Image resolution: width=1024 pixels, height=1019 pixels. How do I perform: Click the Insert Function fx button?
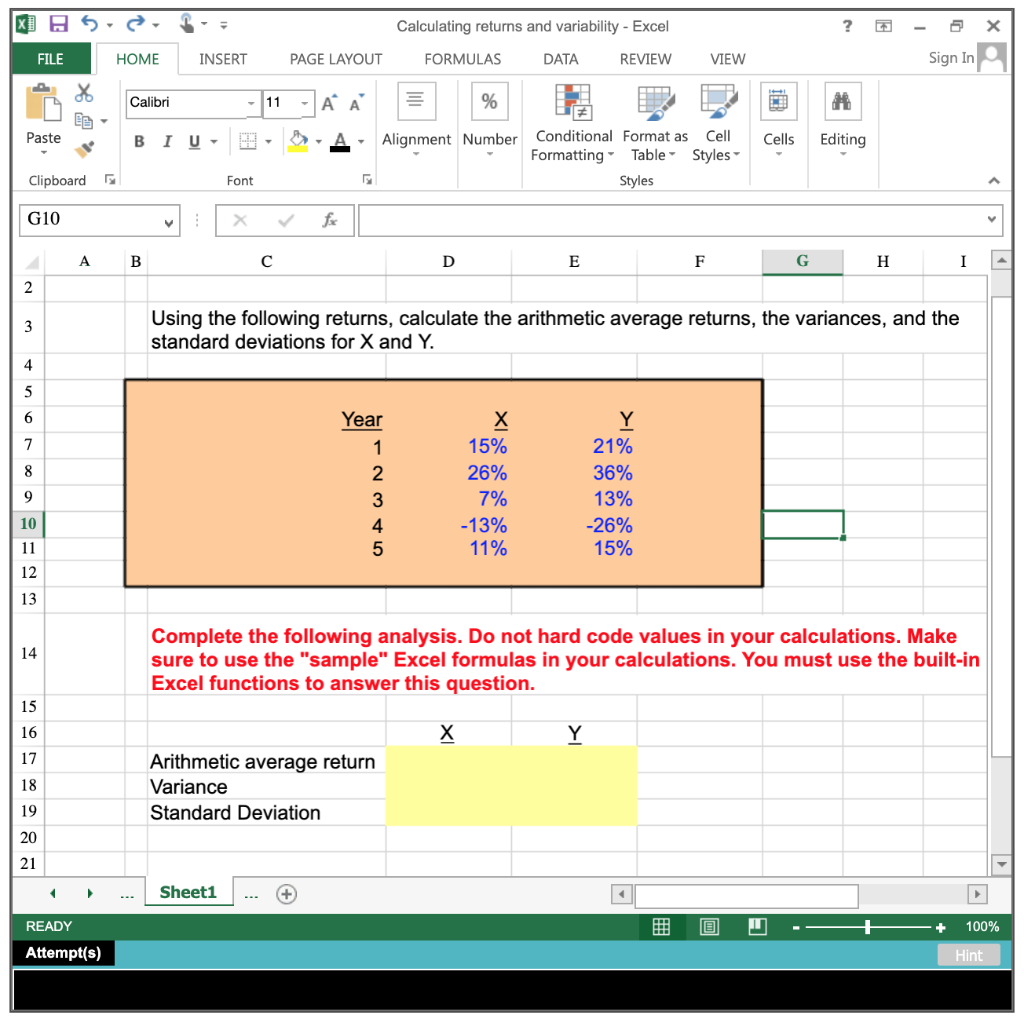pyautogui.click(x=330, y=220)
